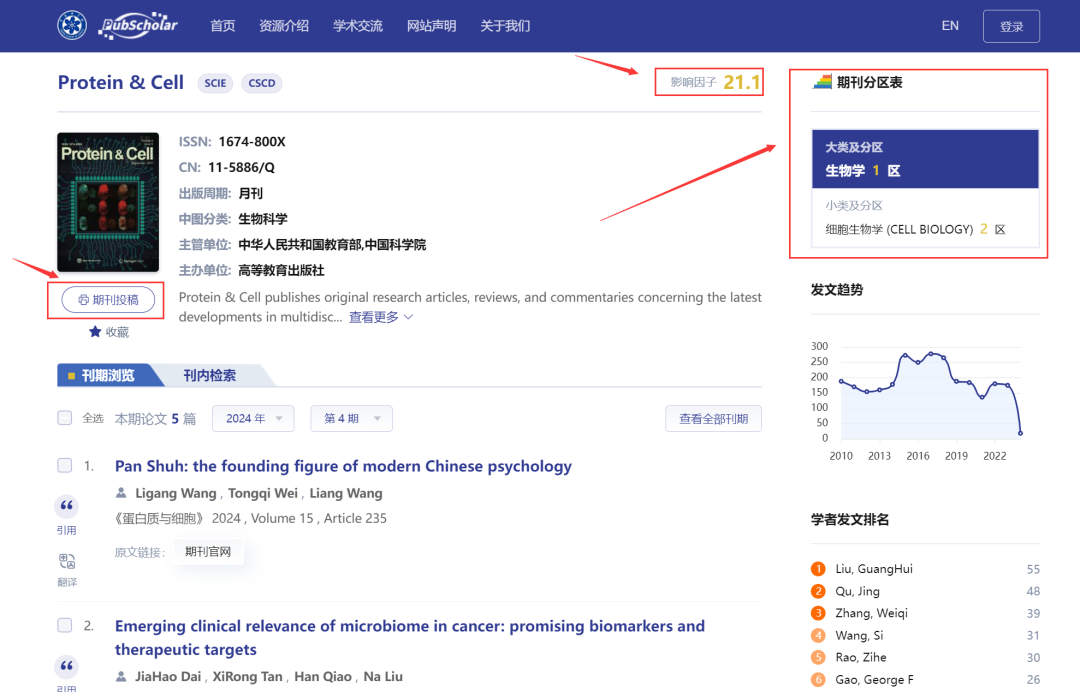Click the 影响因子 21.1 value
Image resolution: width=1080 pixels, height=692 pixels.
741,83
